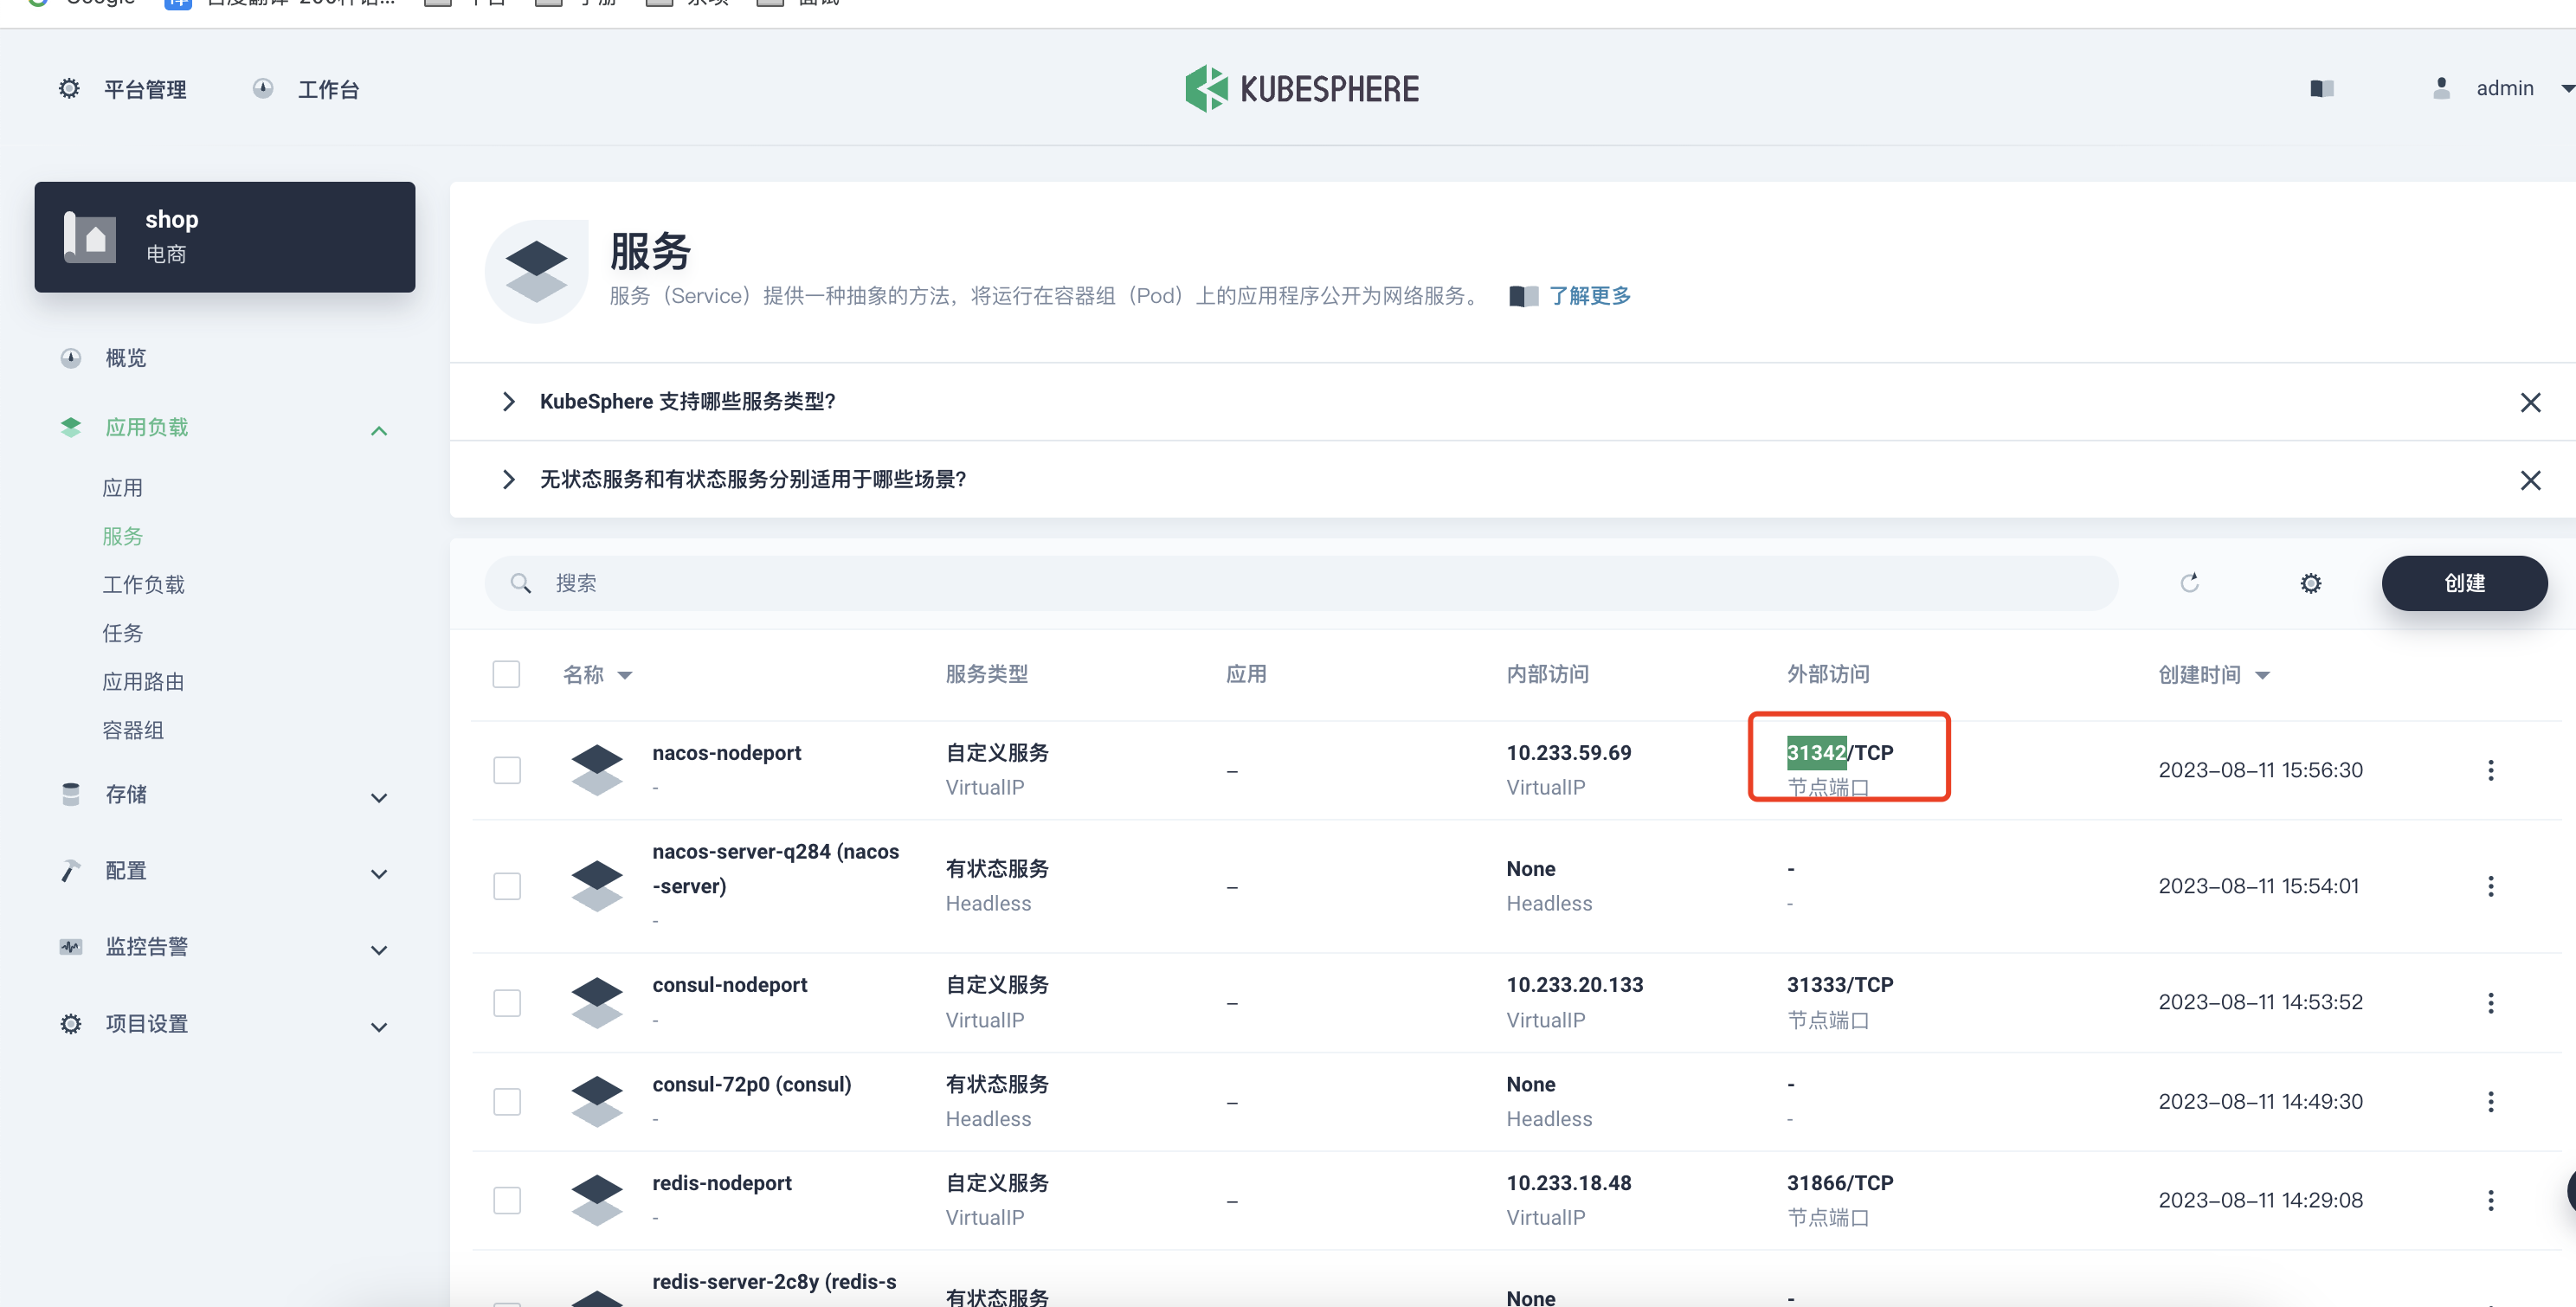Screen dimensions: 2576x1307
Task: Select the consul-72p0 row checkbox
Action: pos(507,1101)
